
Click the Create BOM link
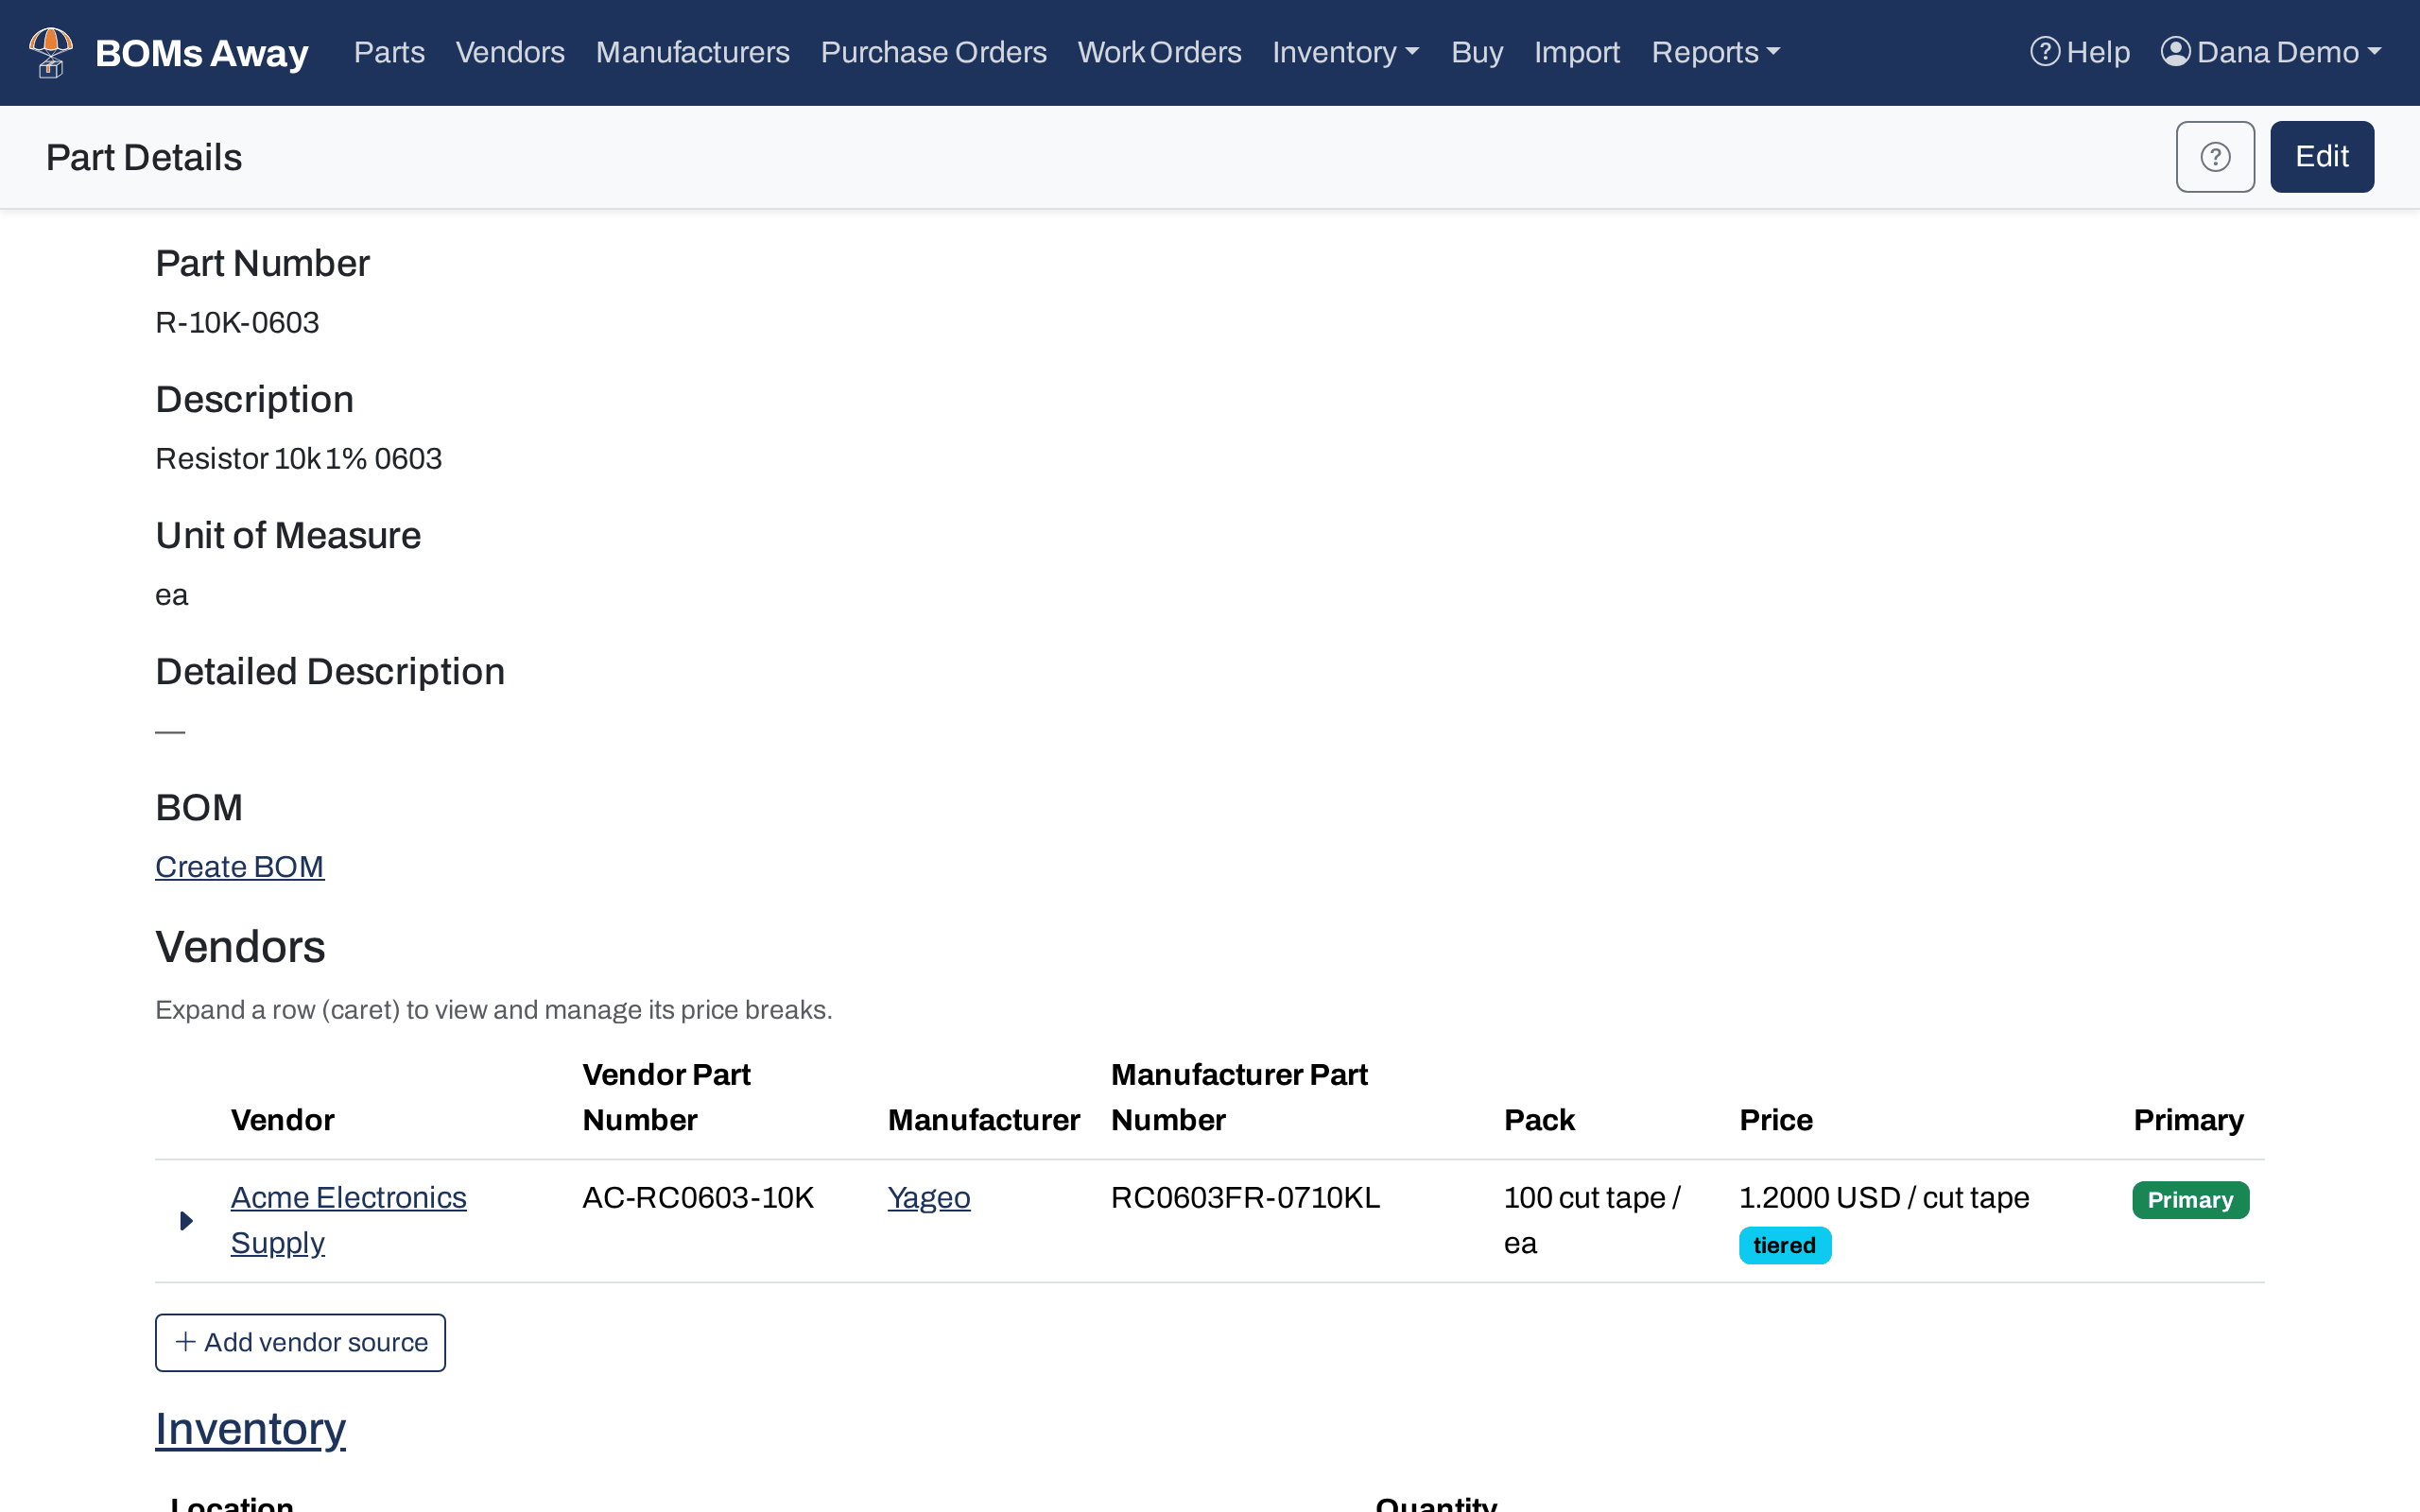[239, 866]
